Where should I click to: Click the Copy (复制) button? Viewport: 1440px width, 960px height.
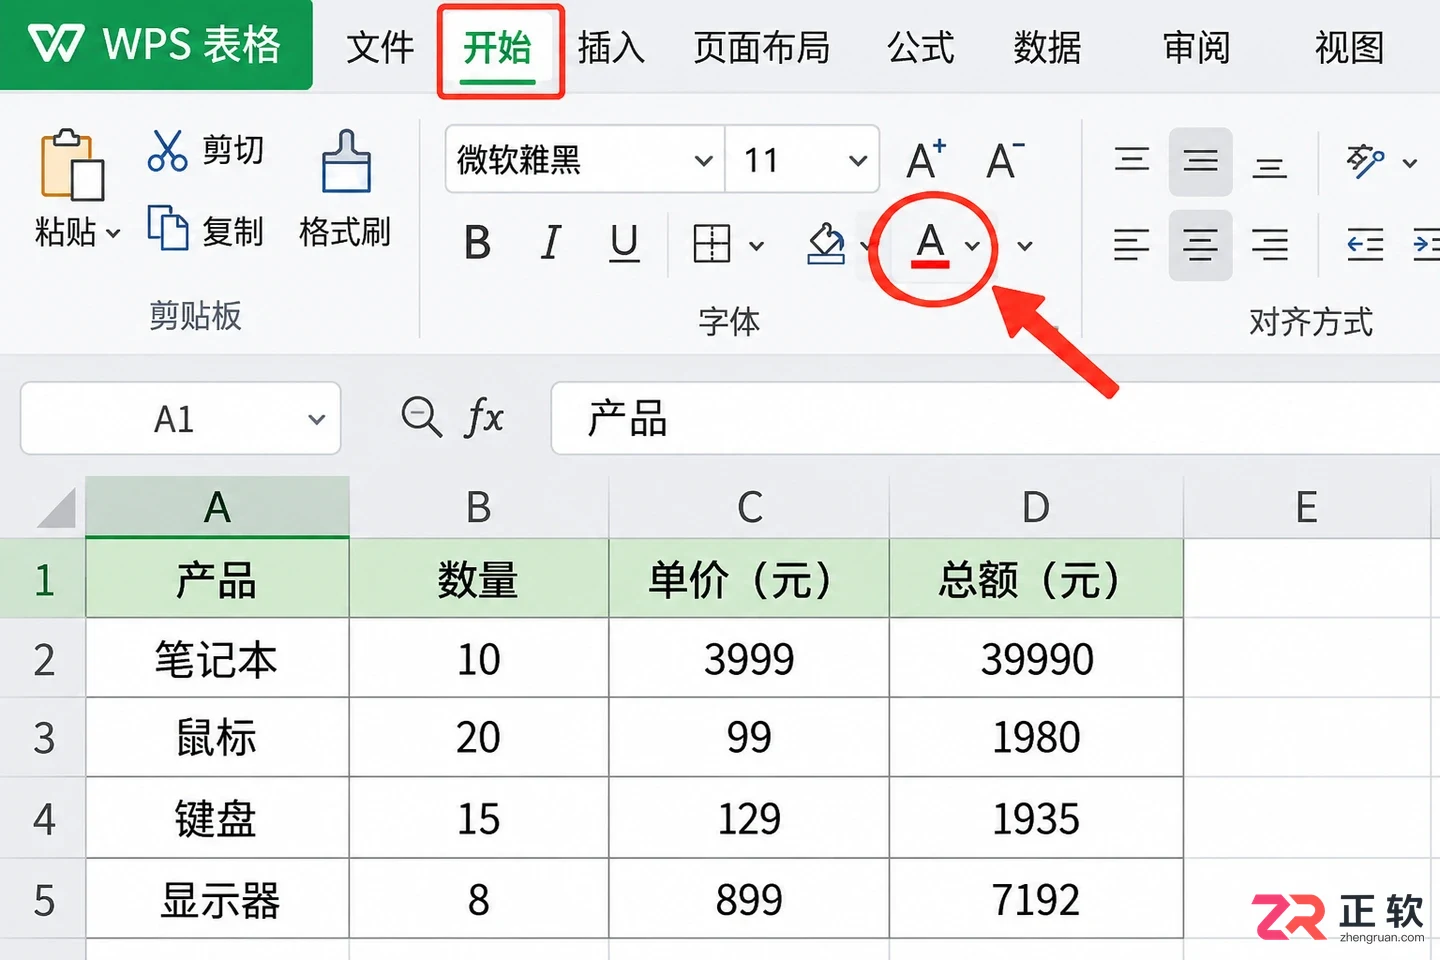click(x=206, y=230)
